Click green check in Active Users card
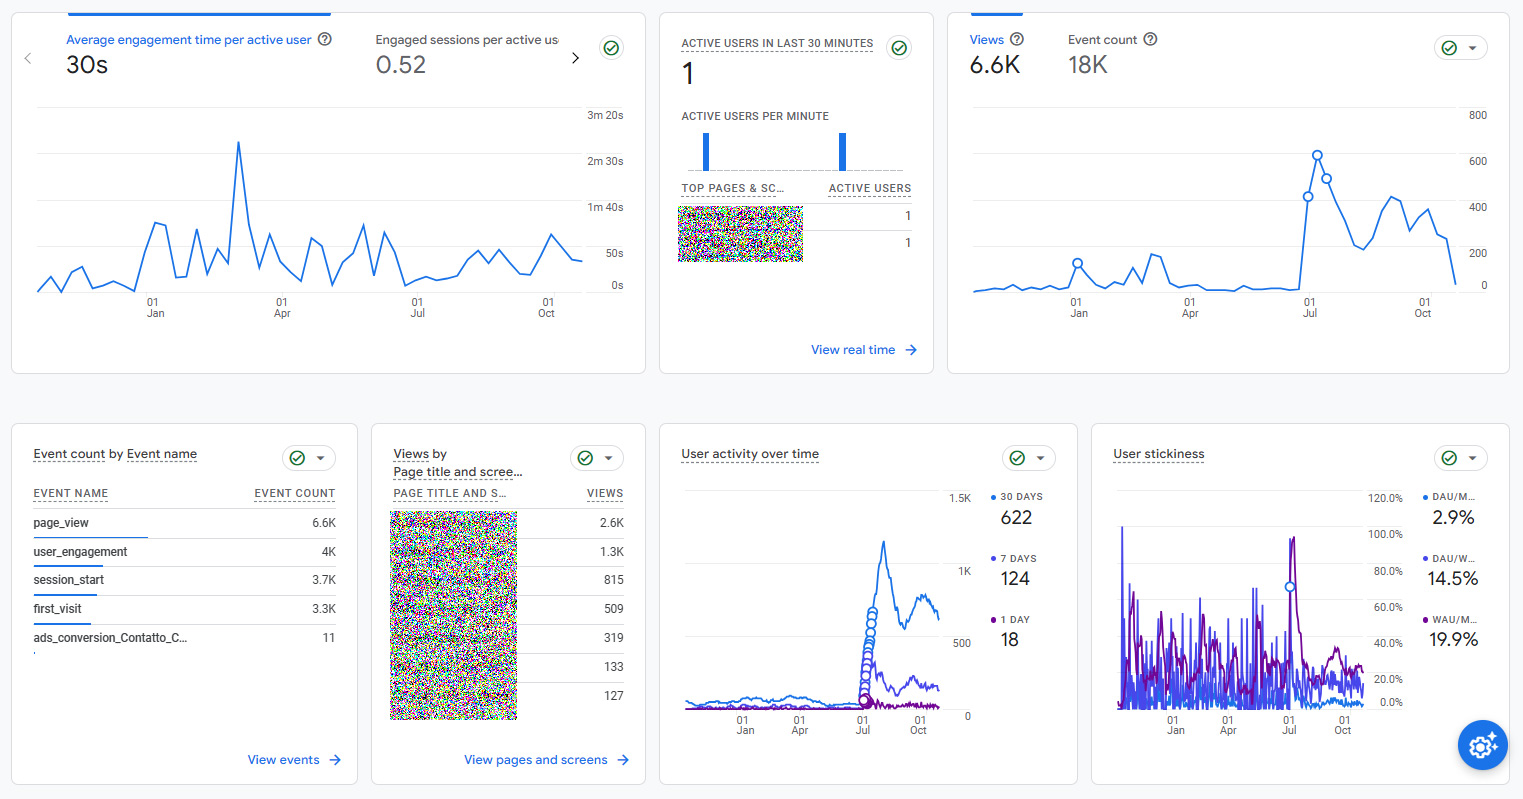Viewport: 1523px width, 799px height. tap(899, 48)
